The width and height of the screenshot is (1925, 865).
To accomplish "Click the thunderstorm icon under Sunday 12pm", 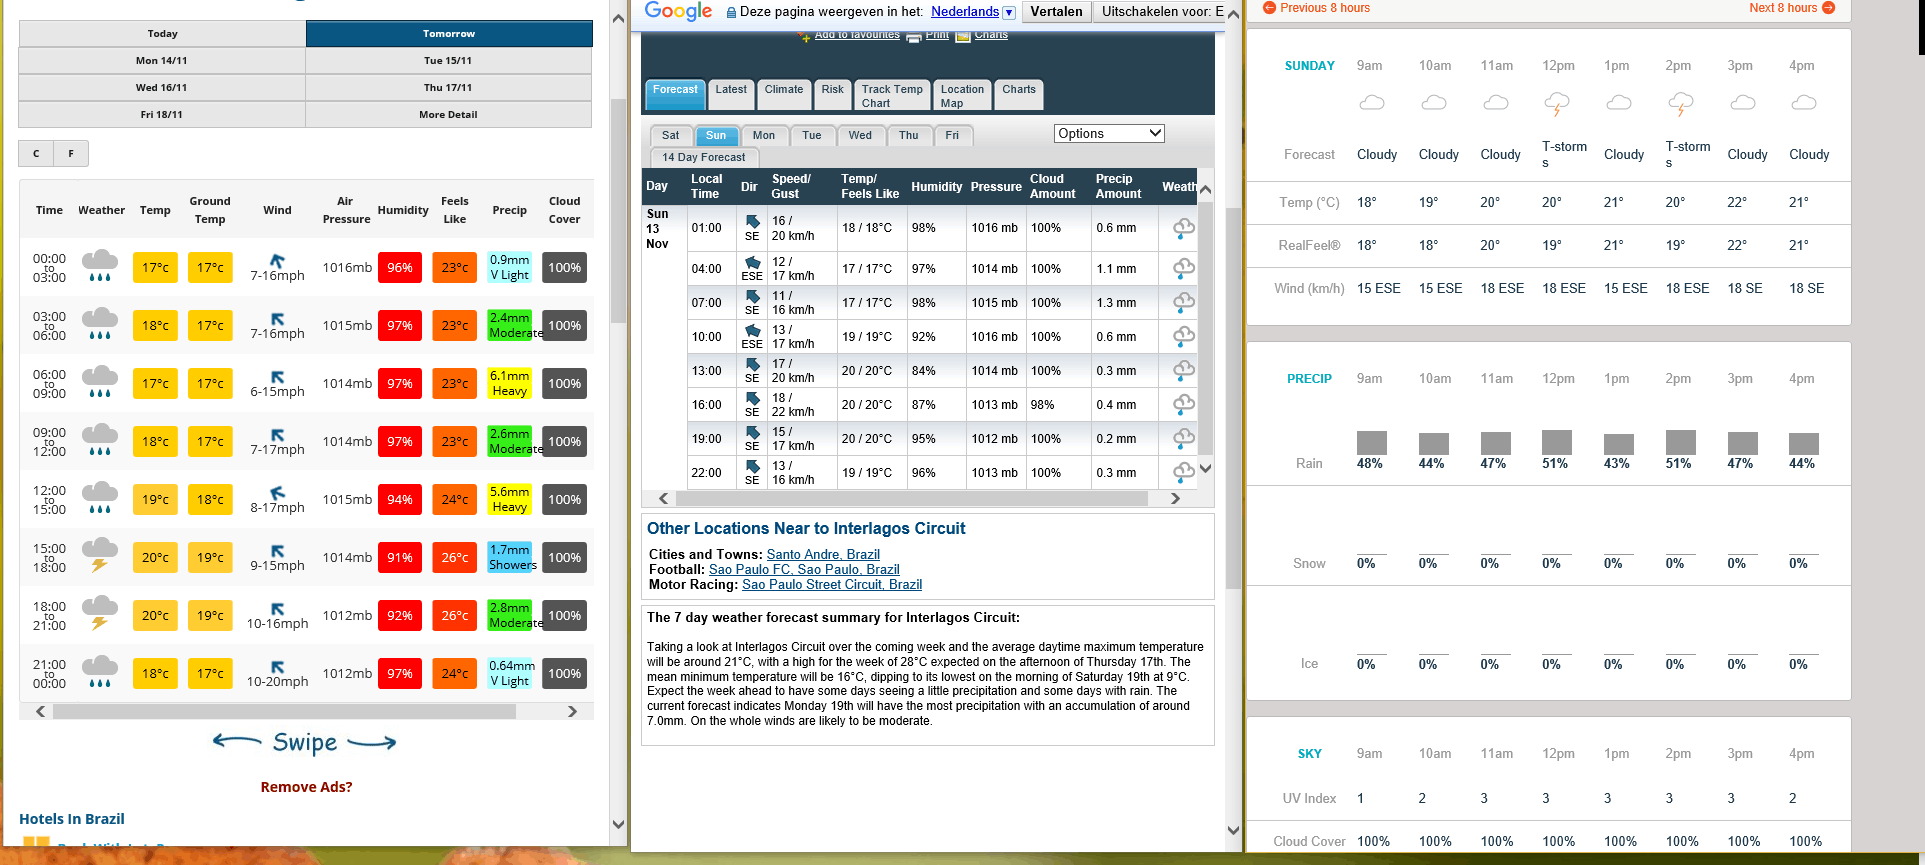I will [1557, 103].
